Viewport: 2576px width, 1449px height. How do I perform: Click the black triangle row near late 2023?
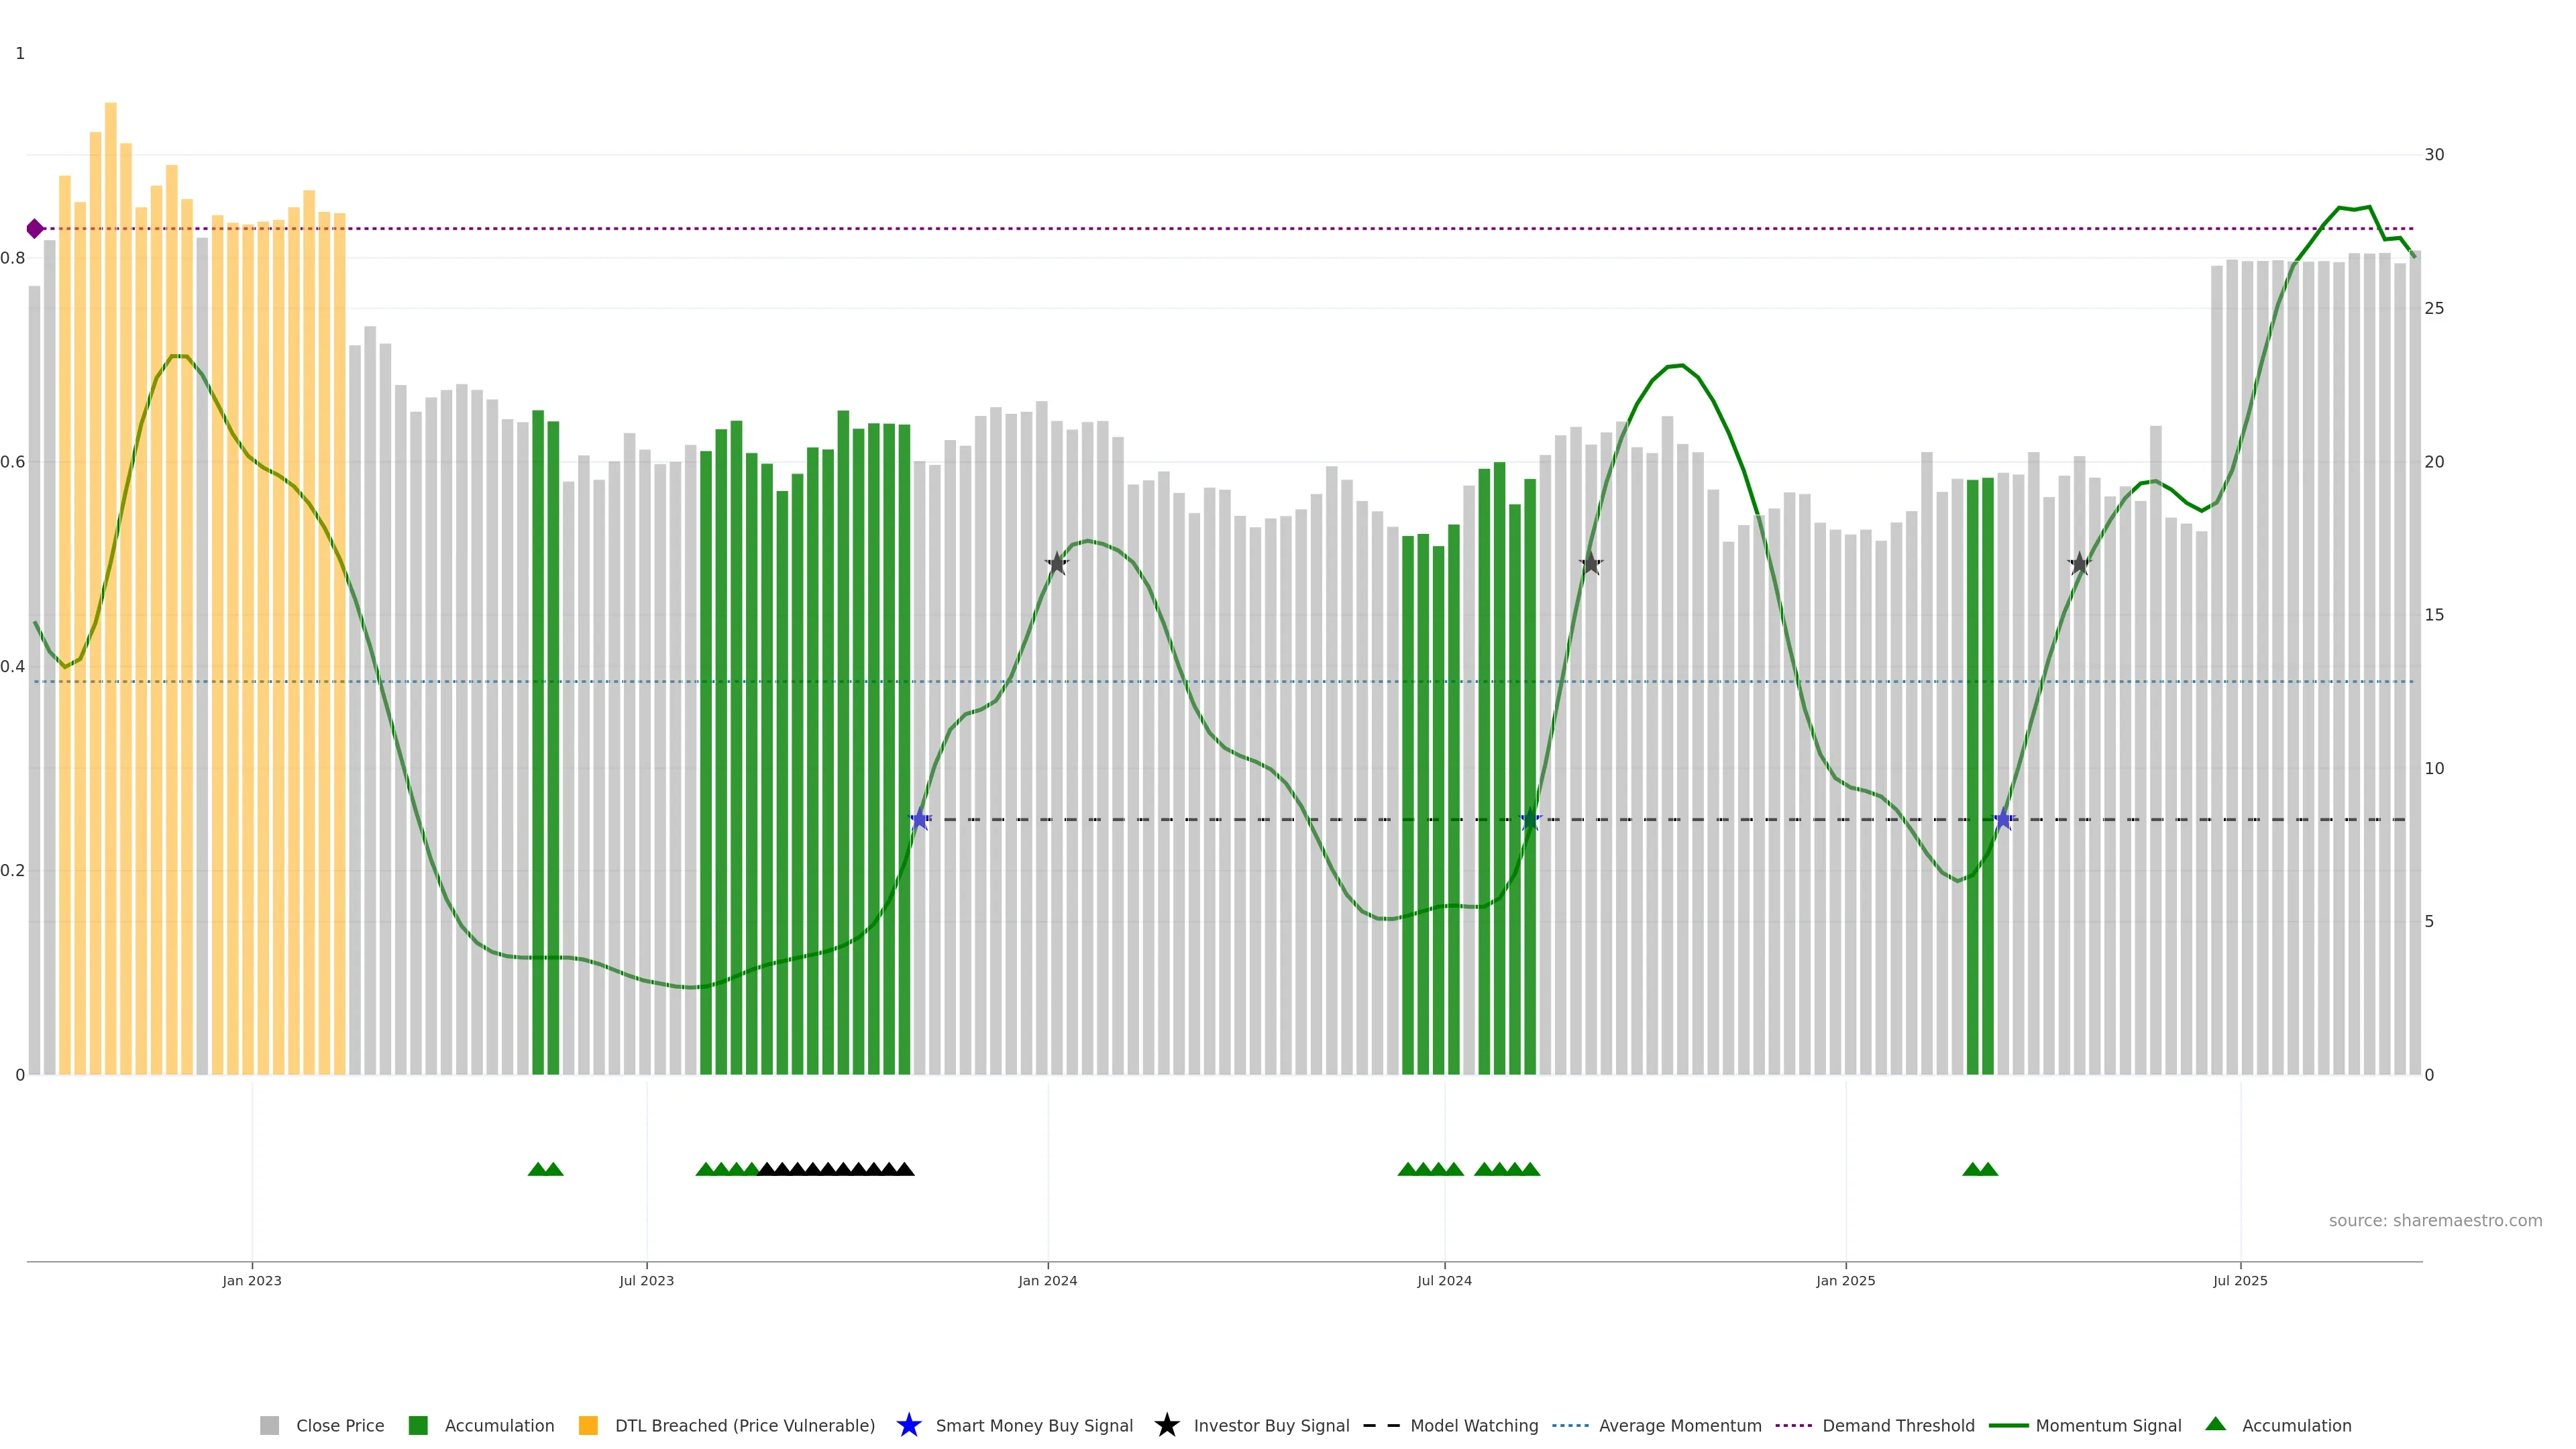tap(835, 1169)
